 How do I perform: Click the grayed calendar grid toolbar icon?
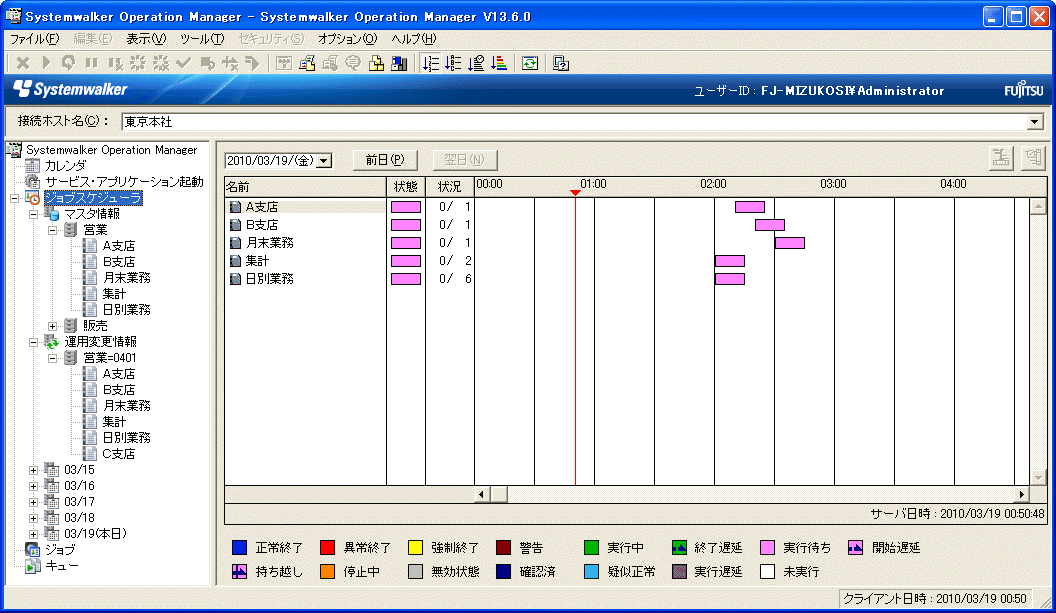[x=284, y=63]
